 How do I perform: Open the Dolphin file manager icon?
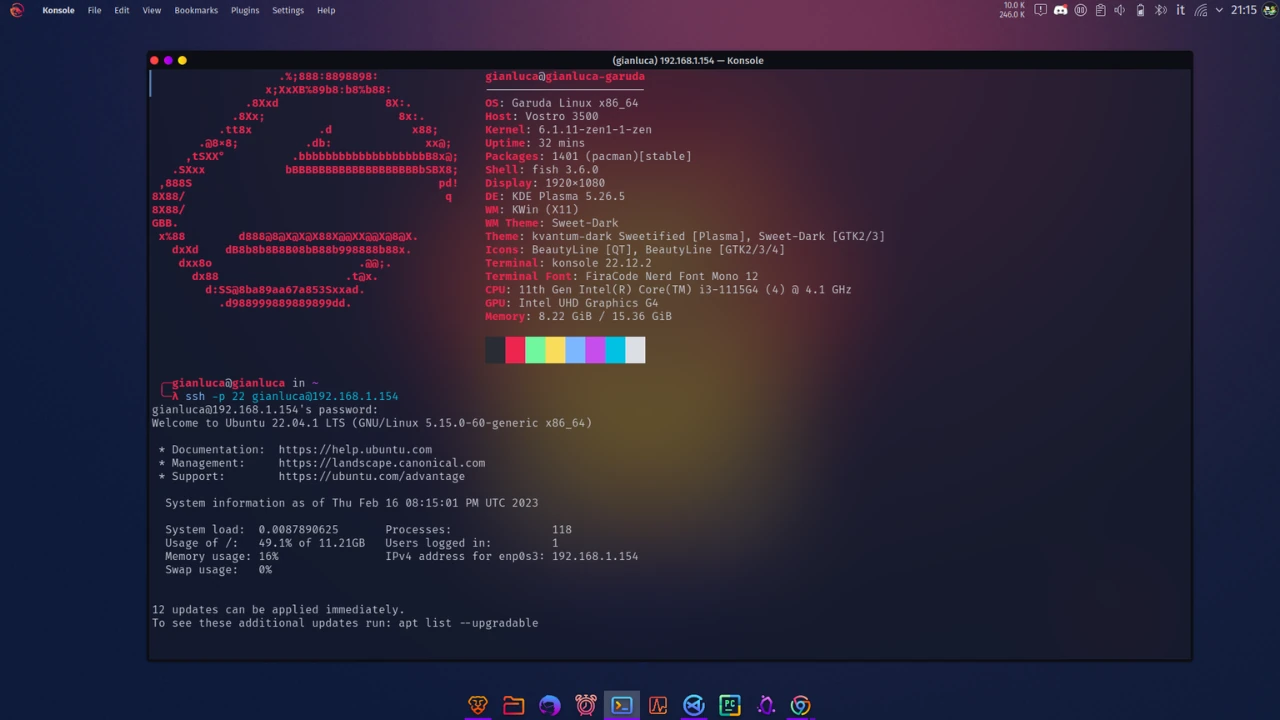click(513, 705)
